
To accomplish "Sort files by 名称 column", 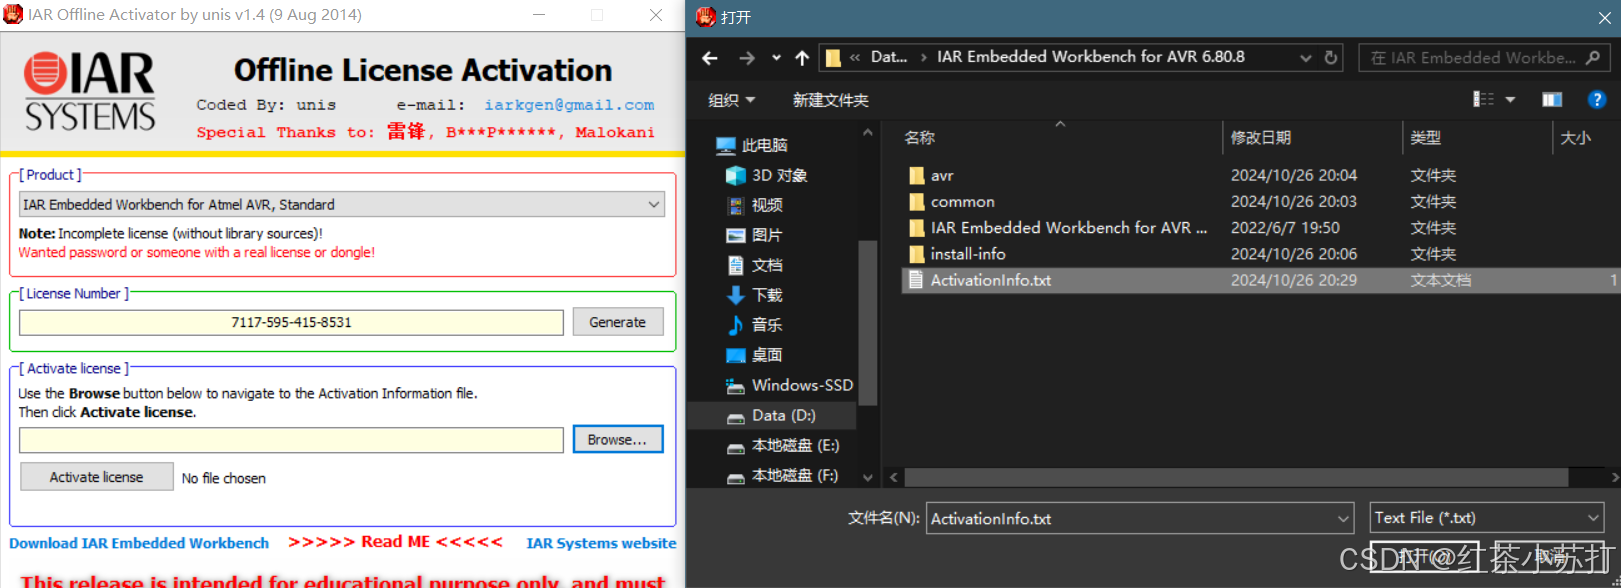I will coord(920,138).
